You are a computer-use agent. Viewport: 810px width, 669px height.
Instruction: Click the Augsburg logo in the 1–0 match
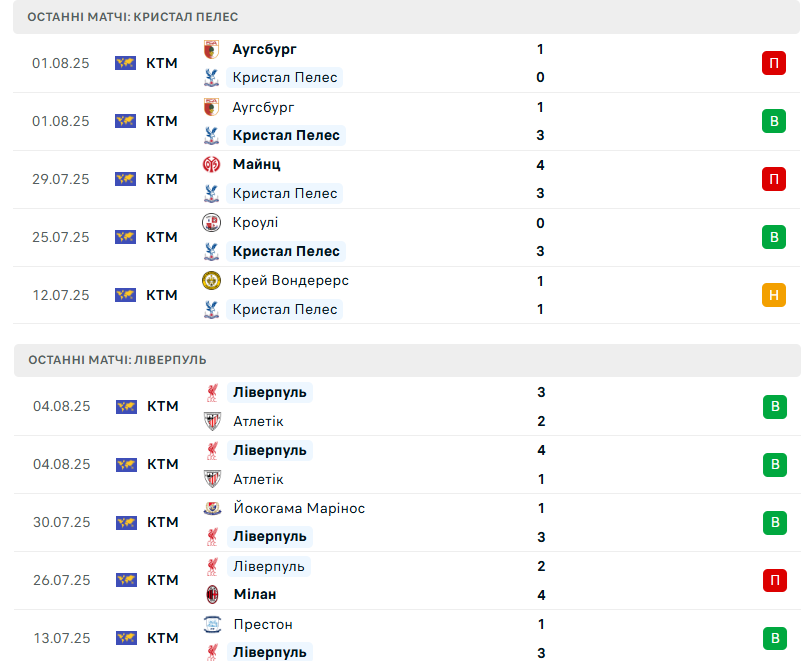[x=211, y=49]
